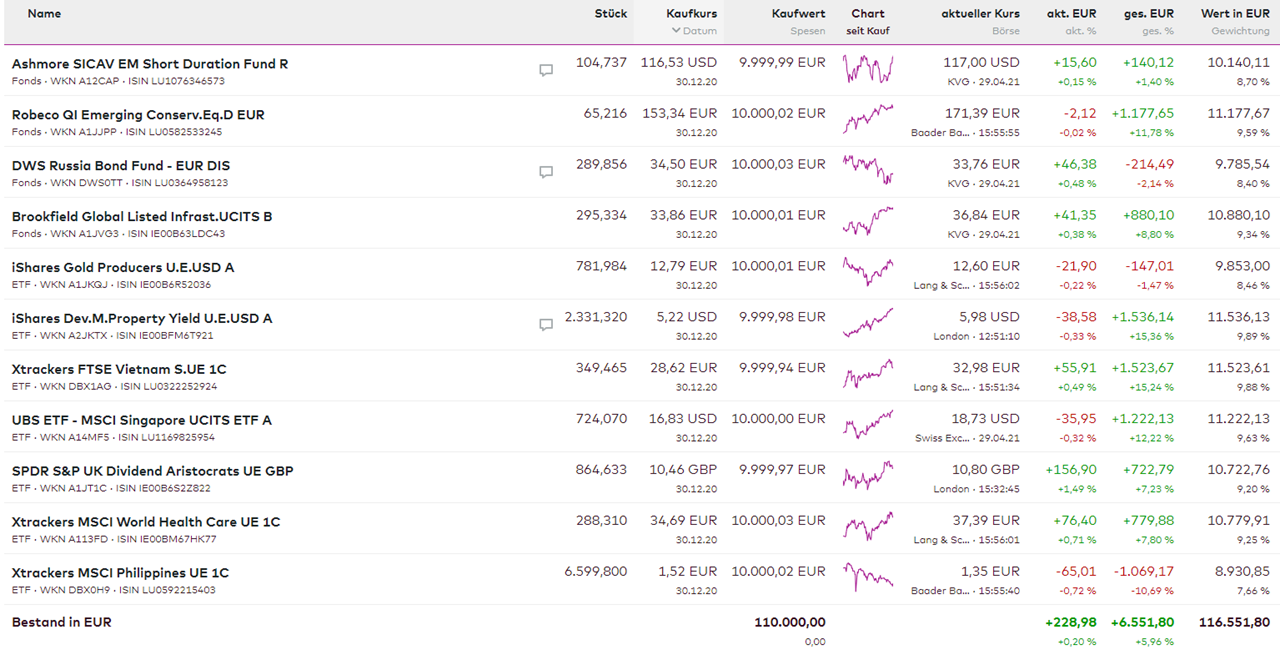Screen dimensions: 1280x650
Task: Click the Brookfield Global Listed Infrastructure chart
Action: [x=868, y=221]
